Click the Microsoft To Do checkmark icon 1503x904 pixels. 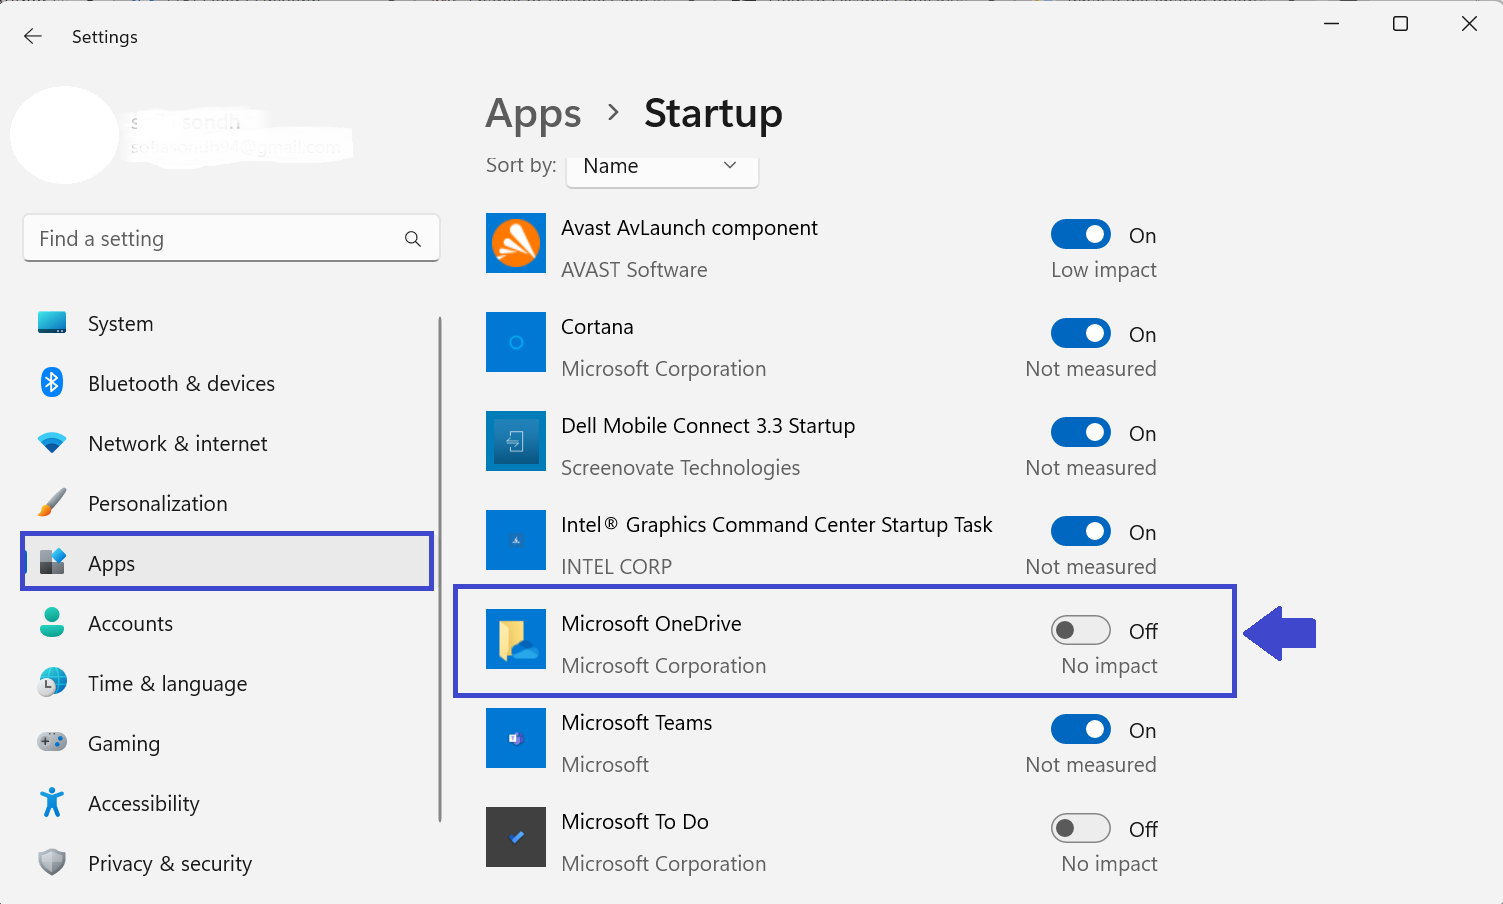[516, 837]
